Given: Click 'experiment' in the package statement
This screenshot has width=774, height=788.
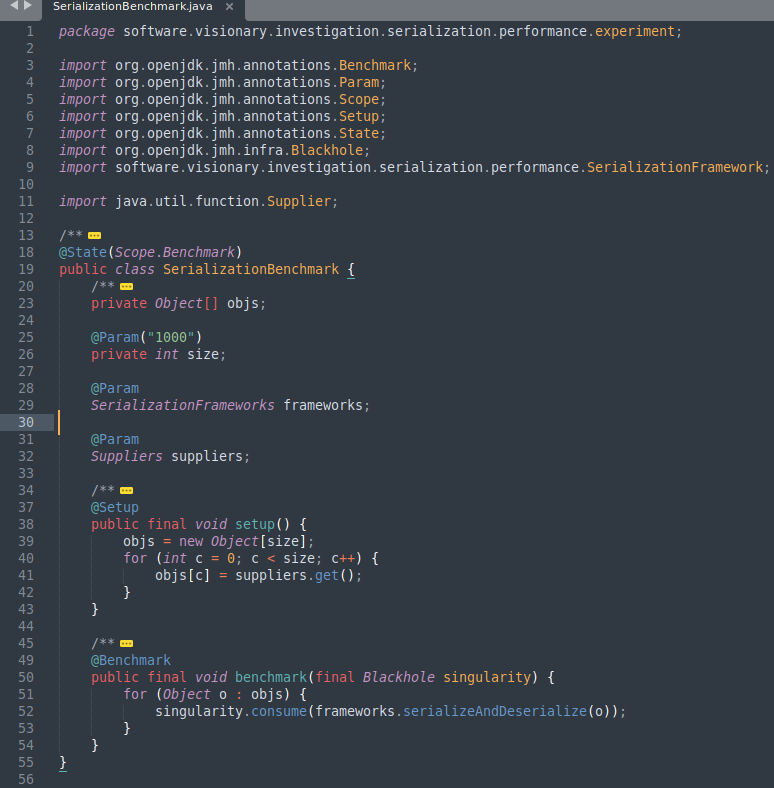Looking at the screenshot, I should (x=634, y=32).
